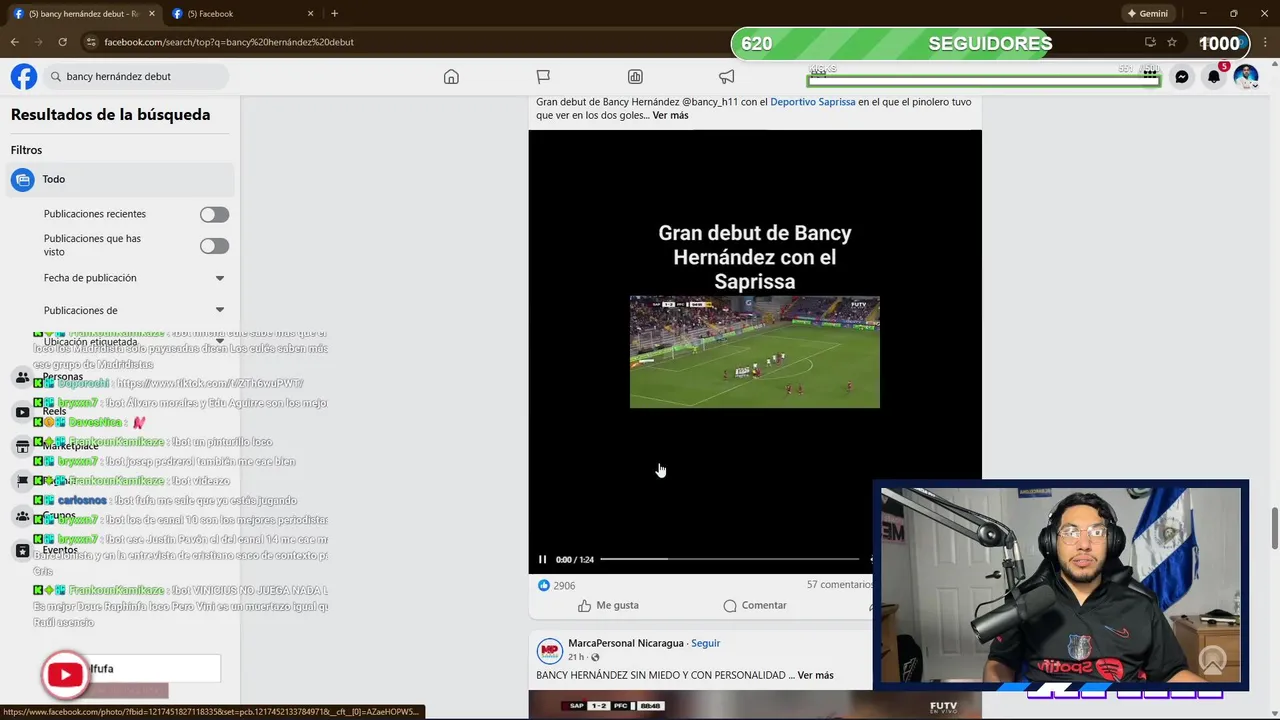This screenshot has height=720, width=1280.
Task: Open a new browser tab
Action: pyautogui.click(x=334, y=14)
